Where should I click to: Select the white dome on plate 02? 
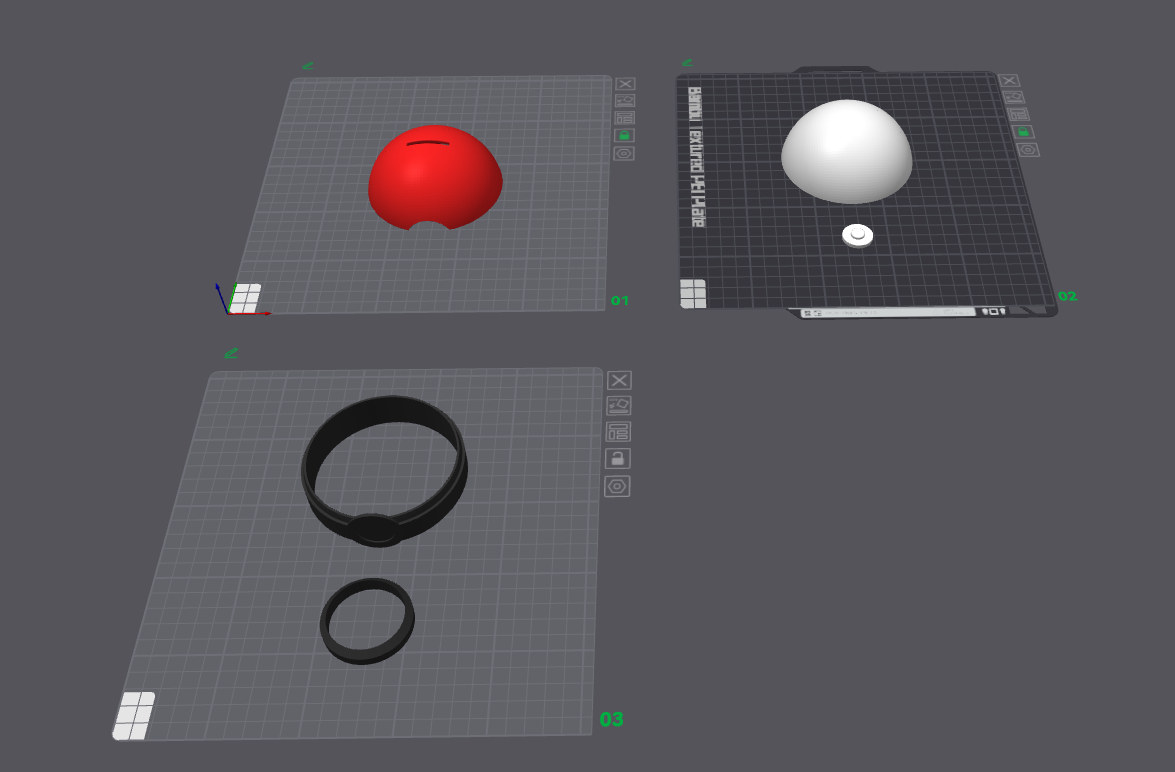(847, 151)
